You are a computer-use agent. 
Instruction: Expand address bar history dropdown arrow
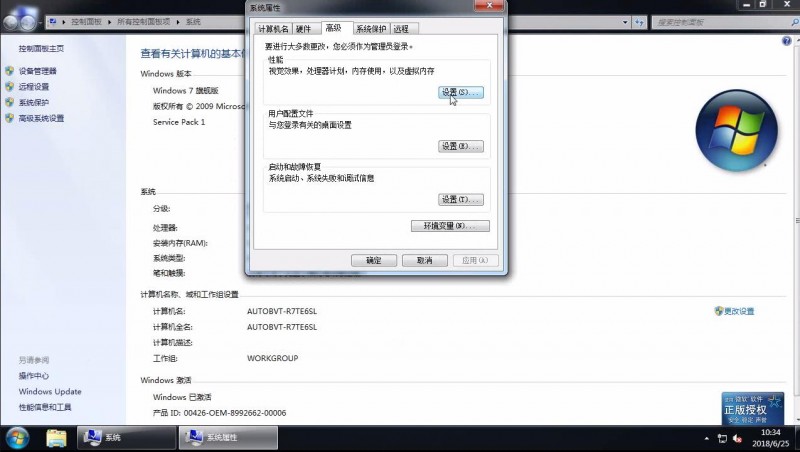tap(625, 22)
